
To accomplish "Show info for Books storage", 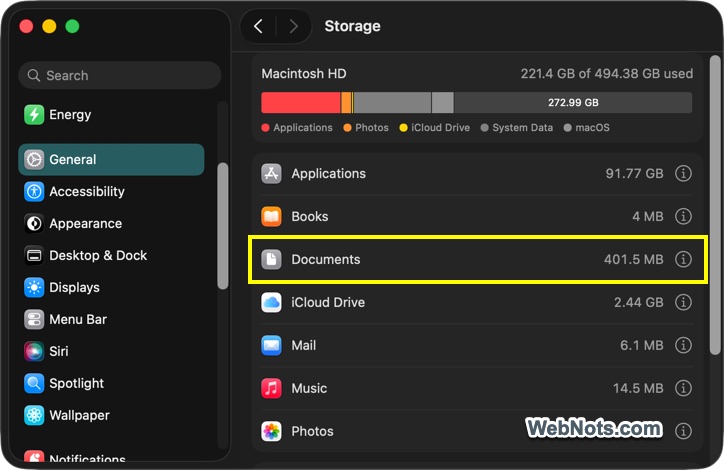I will tap(683, 217).
